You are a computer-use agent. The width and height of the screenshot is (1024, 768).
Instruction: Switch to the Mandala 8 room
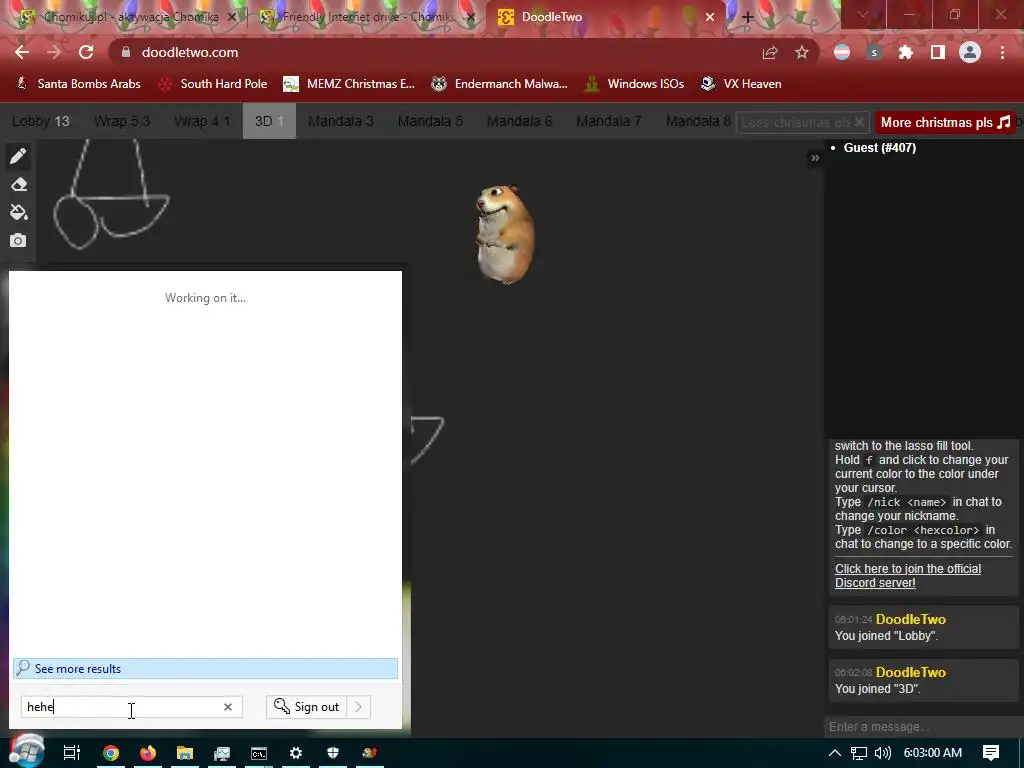tap(697, 121)
